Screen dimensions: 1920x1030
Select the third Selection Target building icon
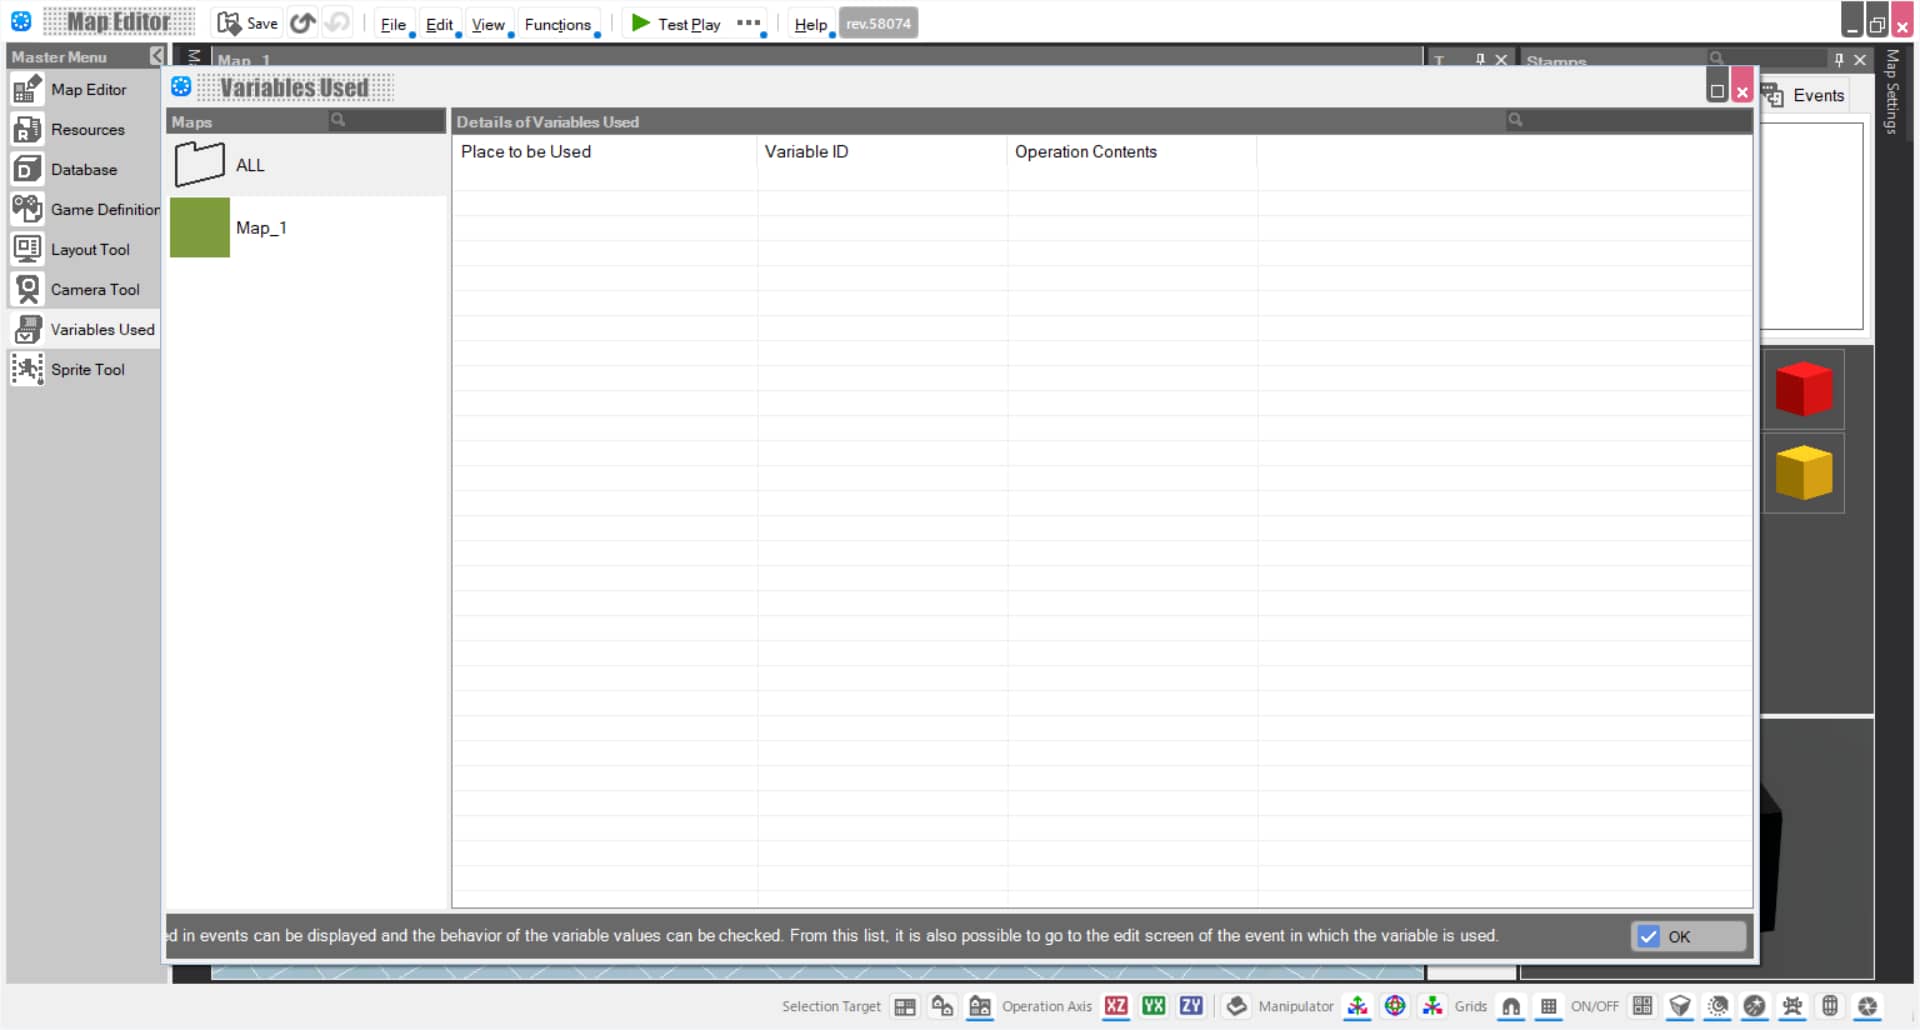click(980, 1007)
